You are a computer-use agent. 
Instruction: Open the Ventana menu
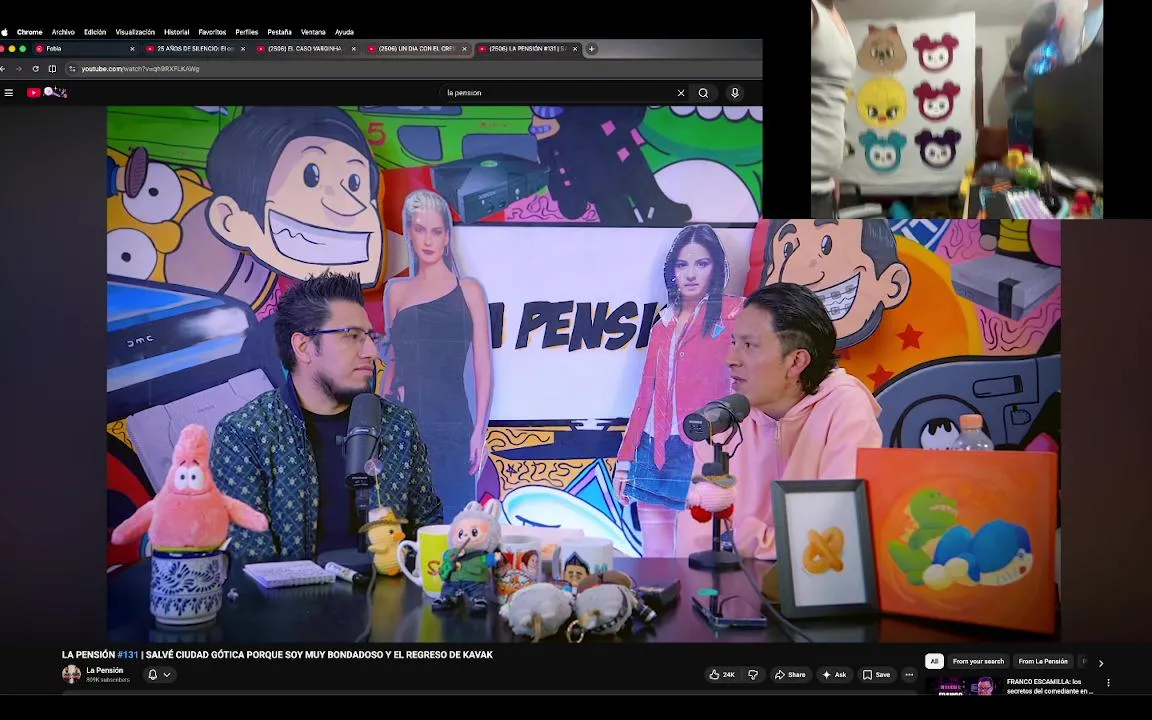pos(313,32)
